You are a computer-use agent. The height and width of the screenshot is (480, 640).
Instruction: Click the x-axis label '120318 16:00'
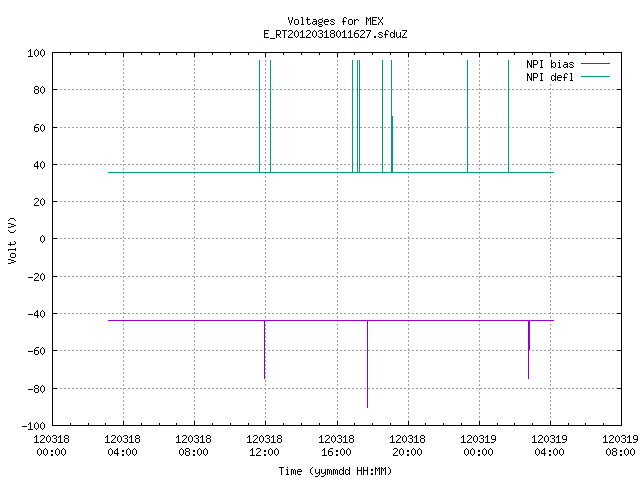[336, 446]
